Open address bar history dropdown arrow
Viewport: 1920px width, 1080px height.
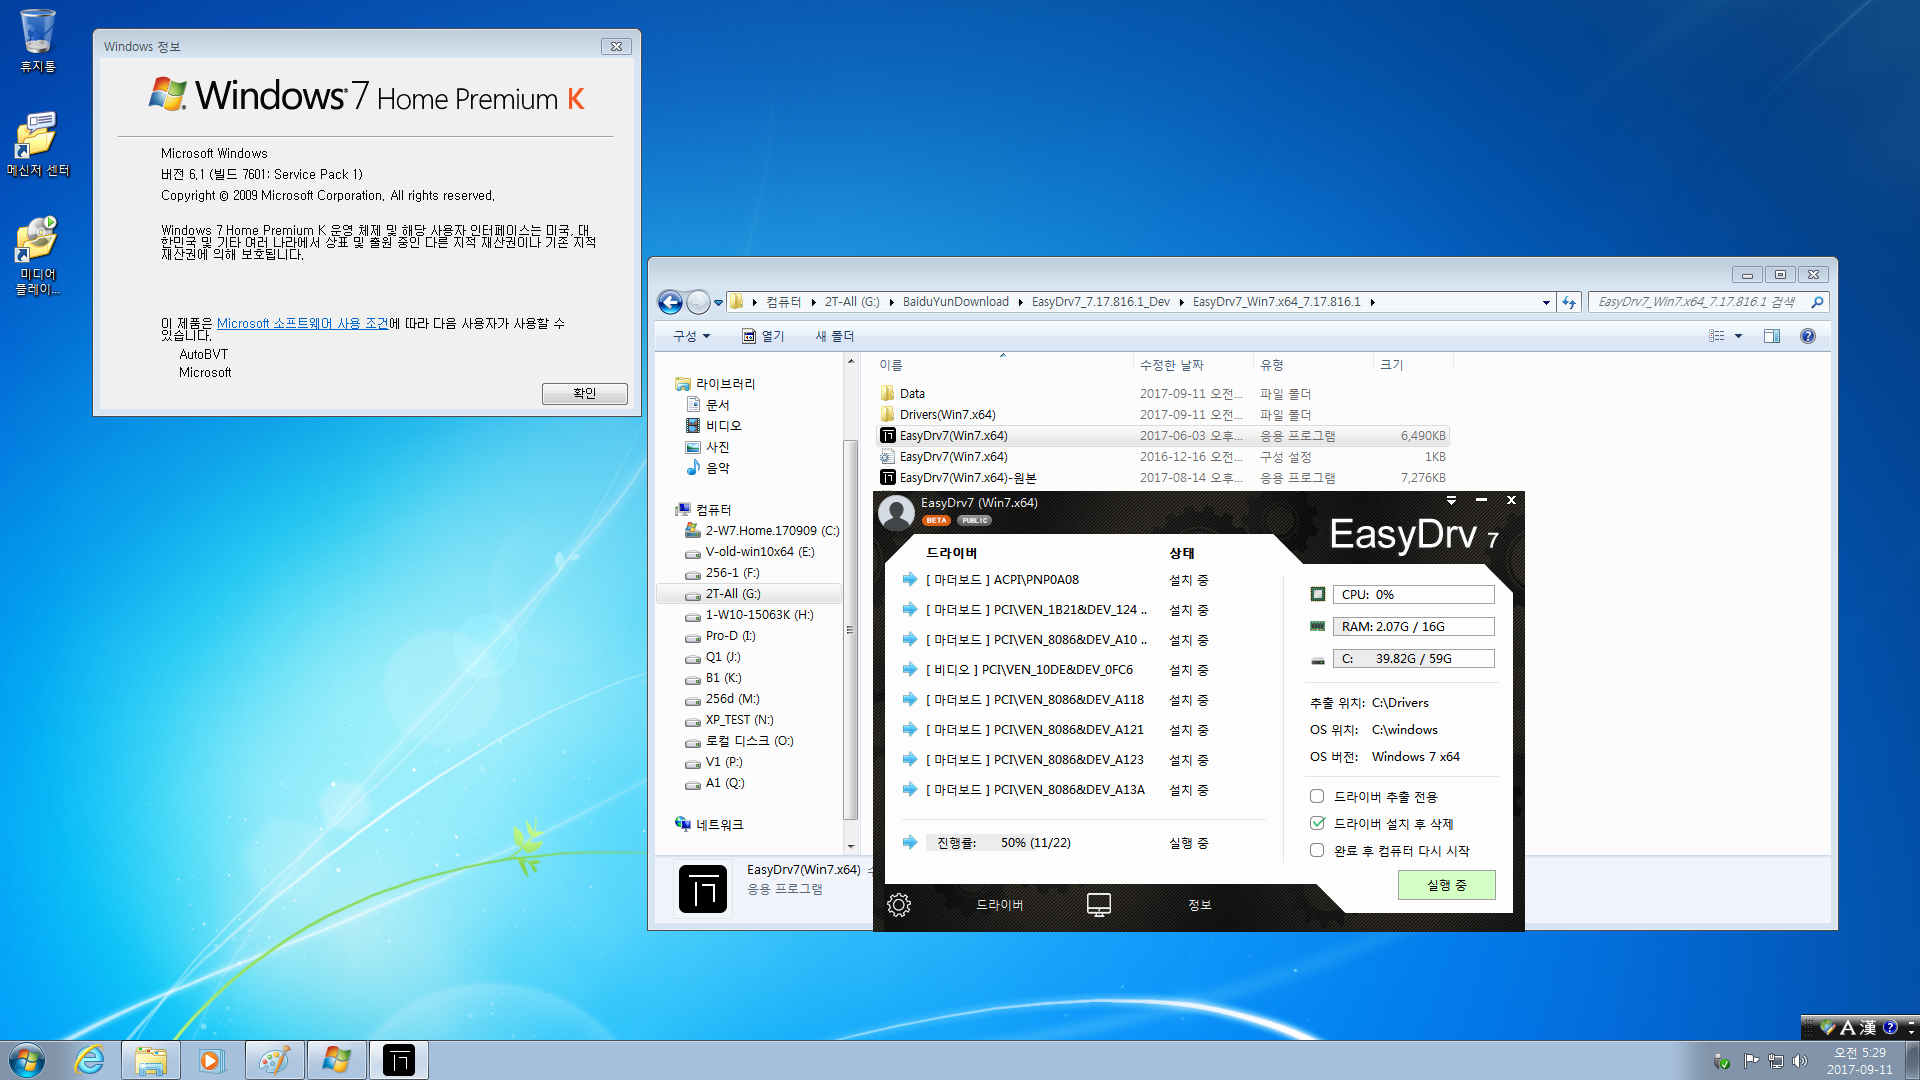click(1546, 302)
